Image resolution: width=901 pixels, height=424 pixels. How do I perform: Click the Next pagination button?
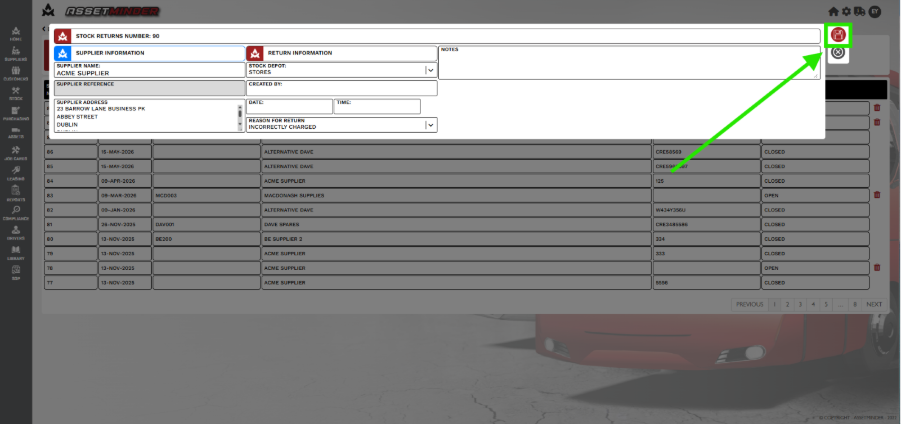[x=874, y=304]
